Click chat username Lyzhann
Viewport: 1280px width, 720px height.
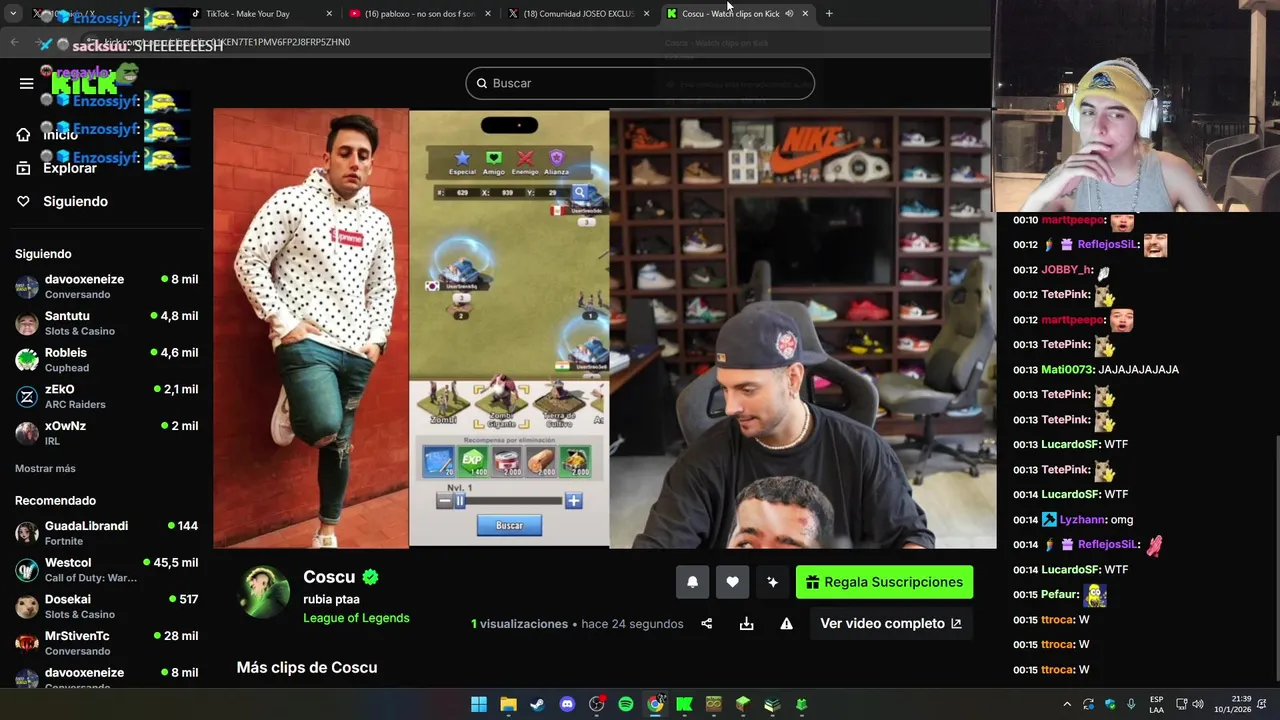tap(1082, 519)
